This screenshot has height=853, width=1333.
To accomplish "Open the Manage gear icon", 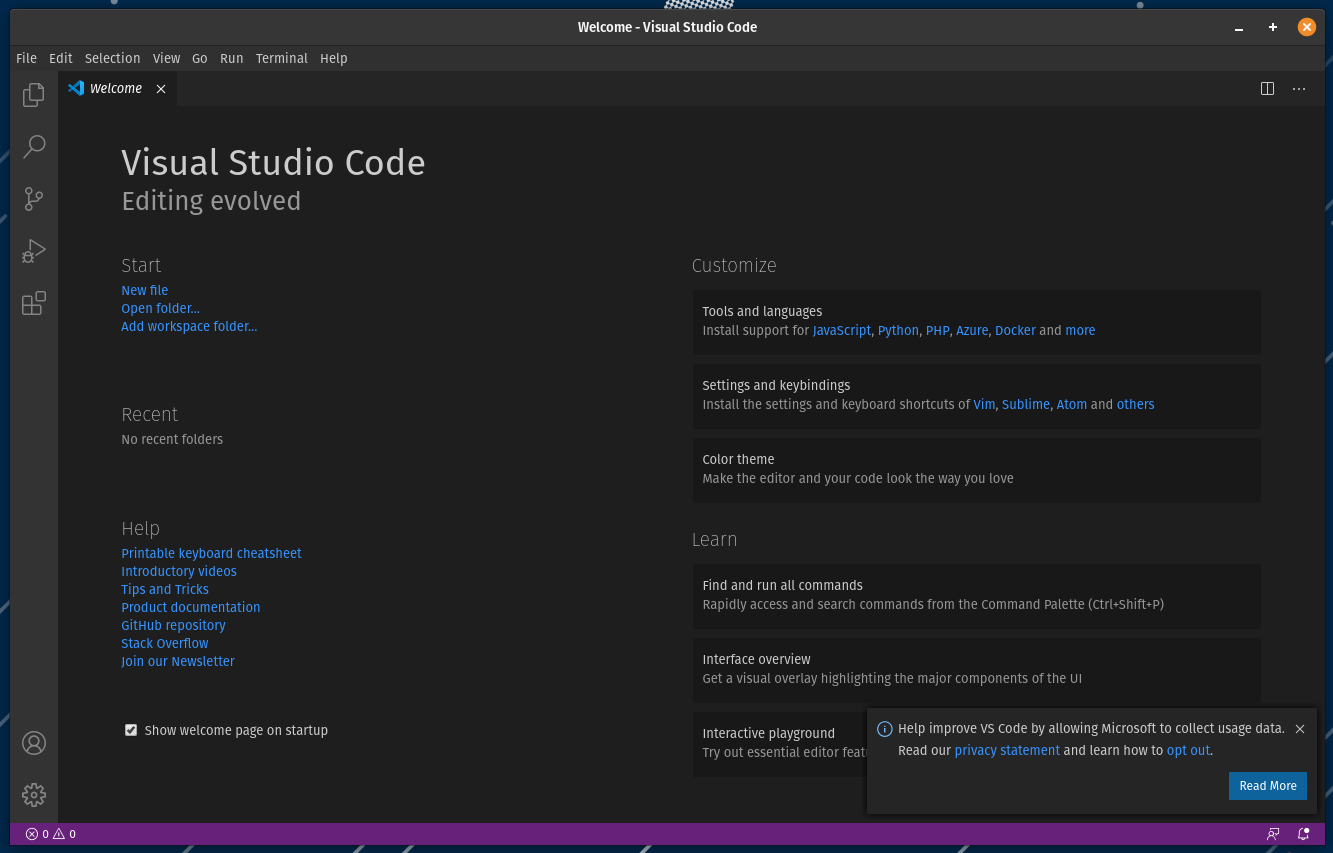I will click(33, 794).
